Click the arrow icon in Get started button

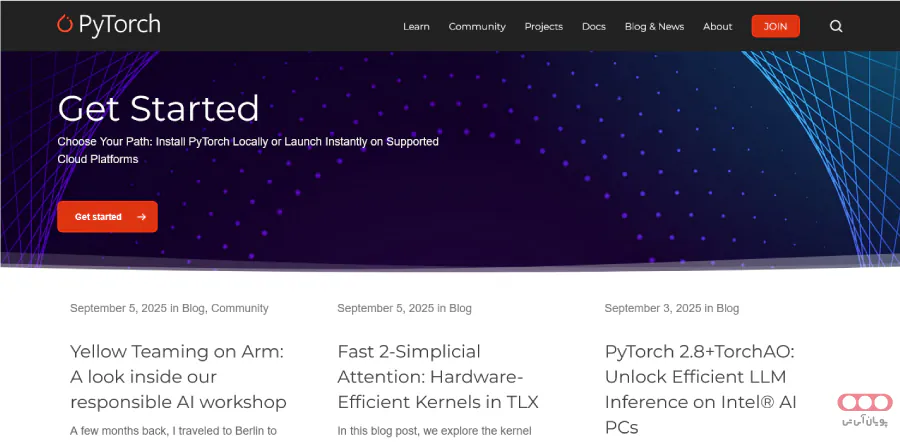click(x=142, y=217)
